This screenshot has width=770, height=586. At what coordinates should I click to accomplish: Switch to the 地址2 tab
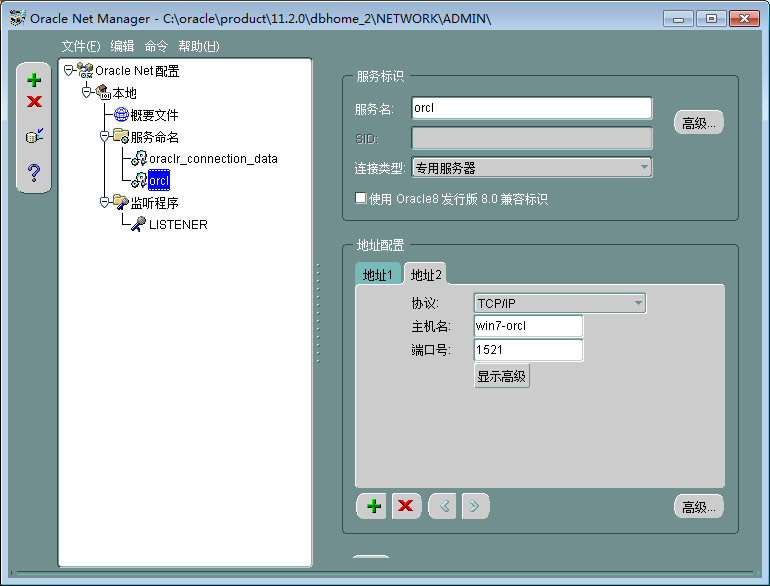point(426,274)
